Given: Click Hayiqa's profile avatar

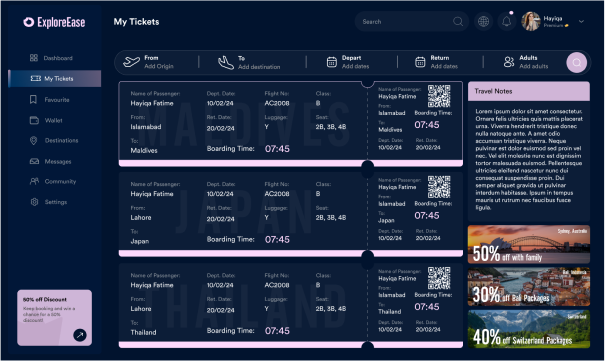Looking at the screenshot, I should 531,21.
